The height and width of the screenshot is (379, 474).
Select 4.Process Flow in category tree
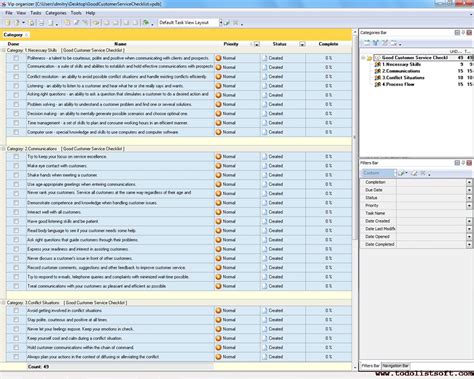coord(398,85)
